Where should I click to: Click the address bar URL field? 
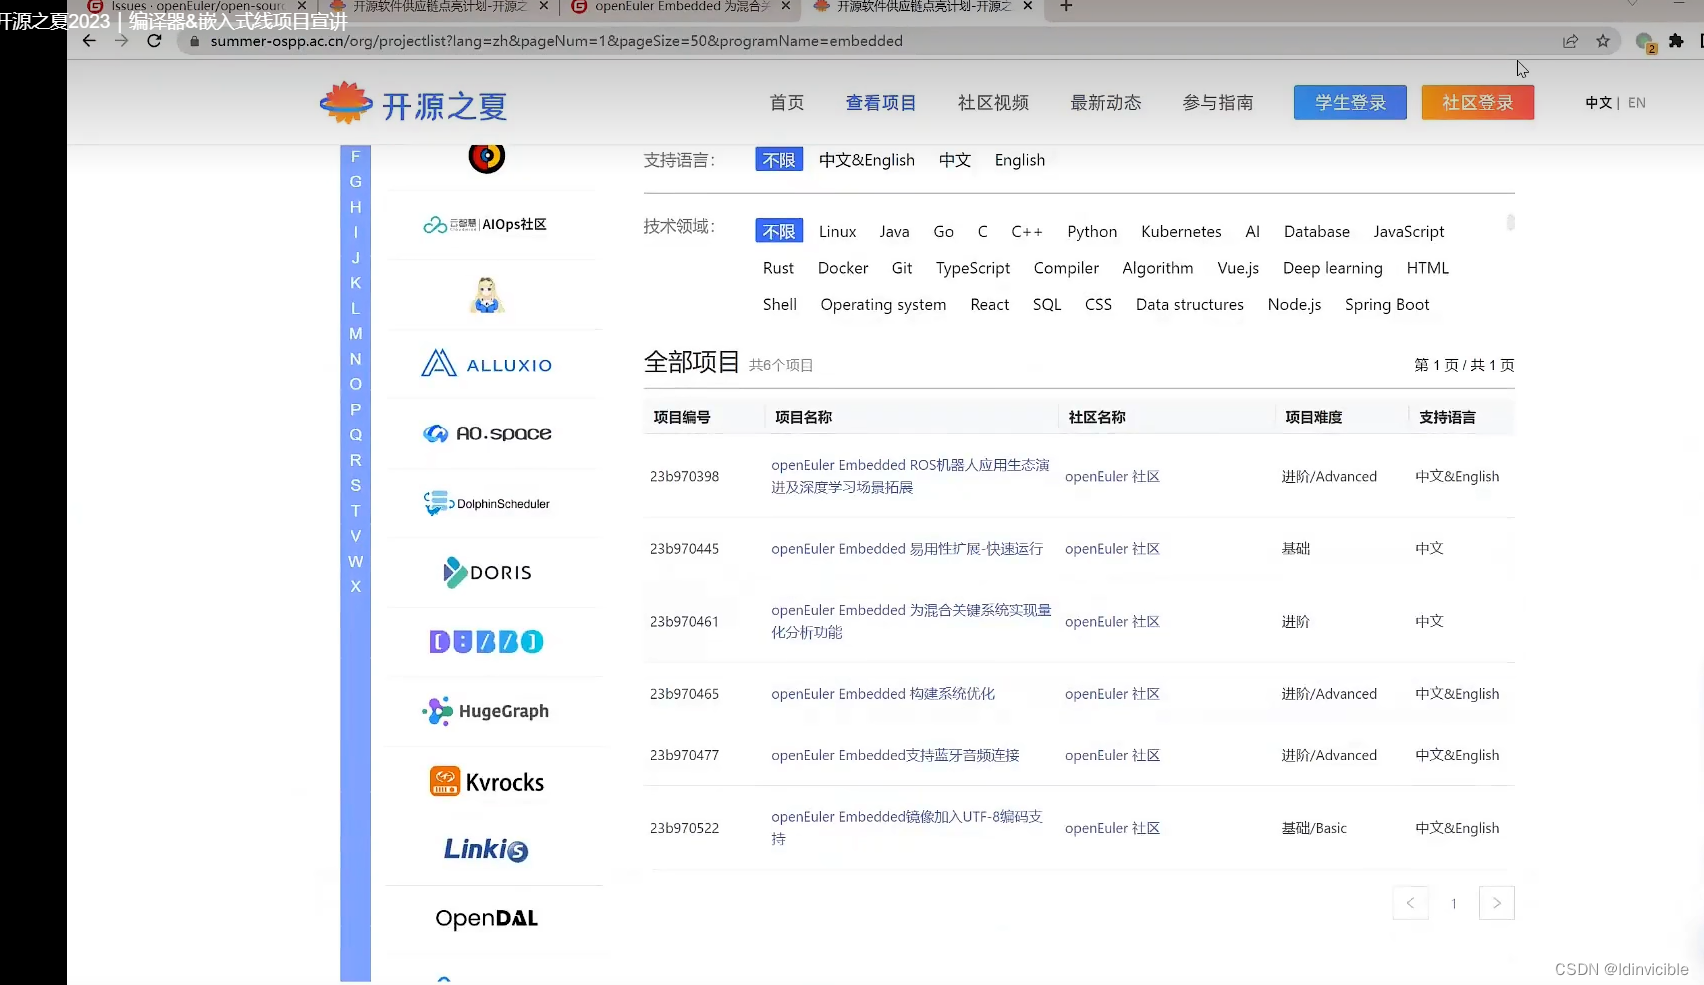[870, 41]
